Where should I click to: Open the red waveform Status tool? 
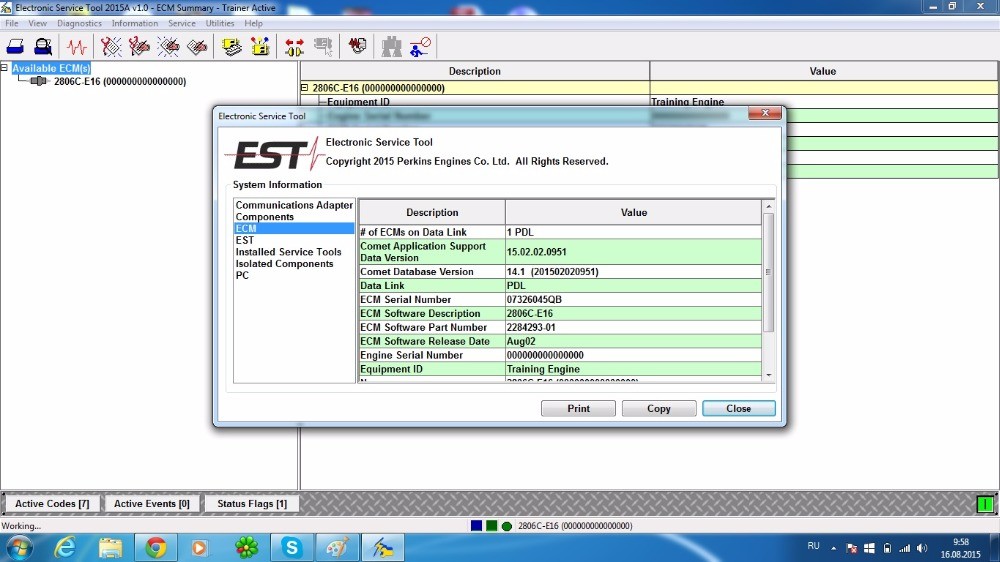coord(77,47)
